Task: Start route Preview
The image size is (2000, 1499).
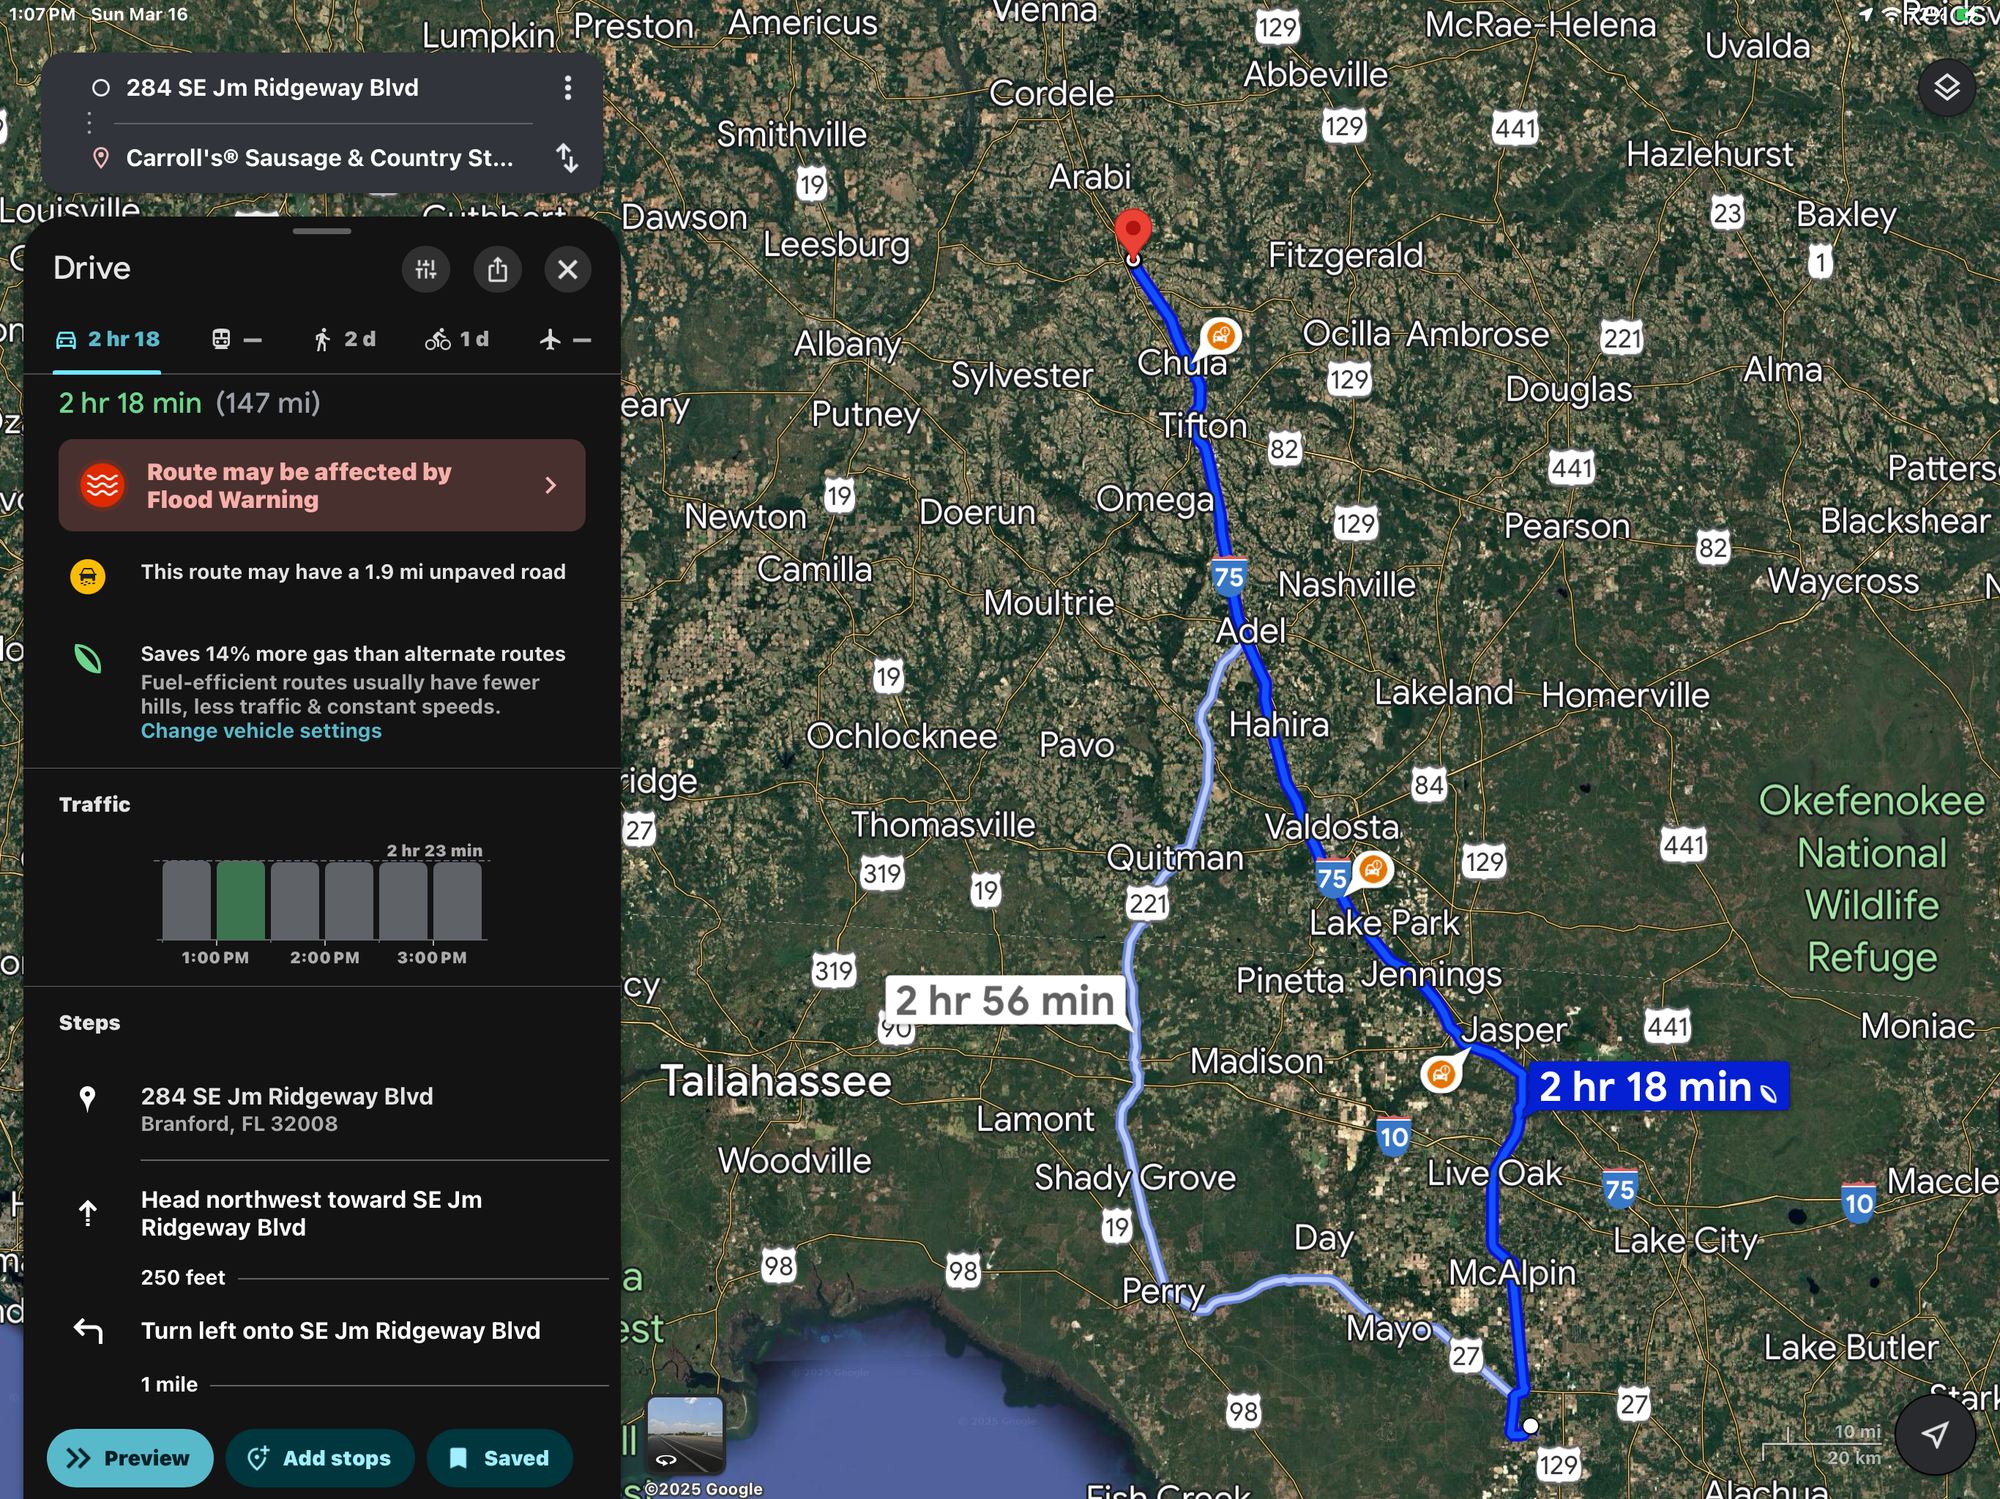Action: pyautogui.click(x=130, y=1458)
